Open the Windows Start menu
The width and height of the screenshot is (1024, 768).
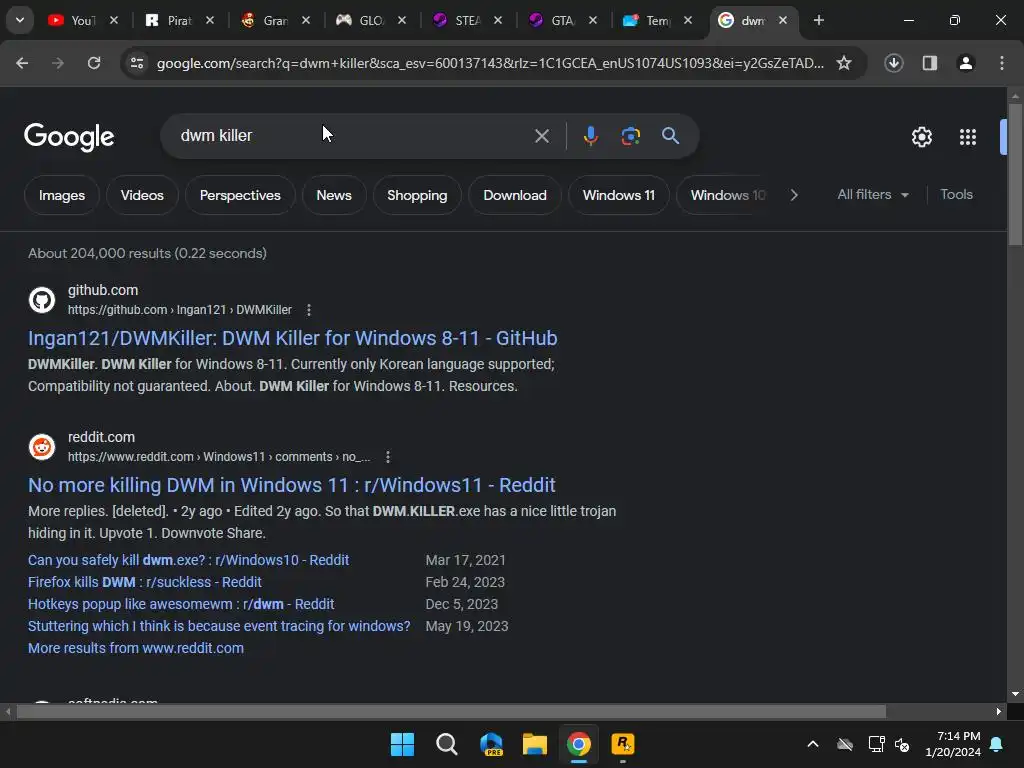(x=402, y=744)
